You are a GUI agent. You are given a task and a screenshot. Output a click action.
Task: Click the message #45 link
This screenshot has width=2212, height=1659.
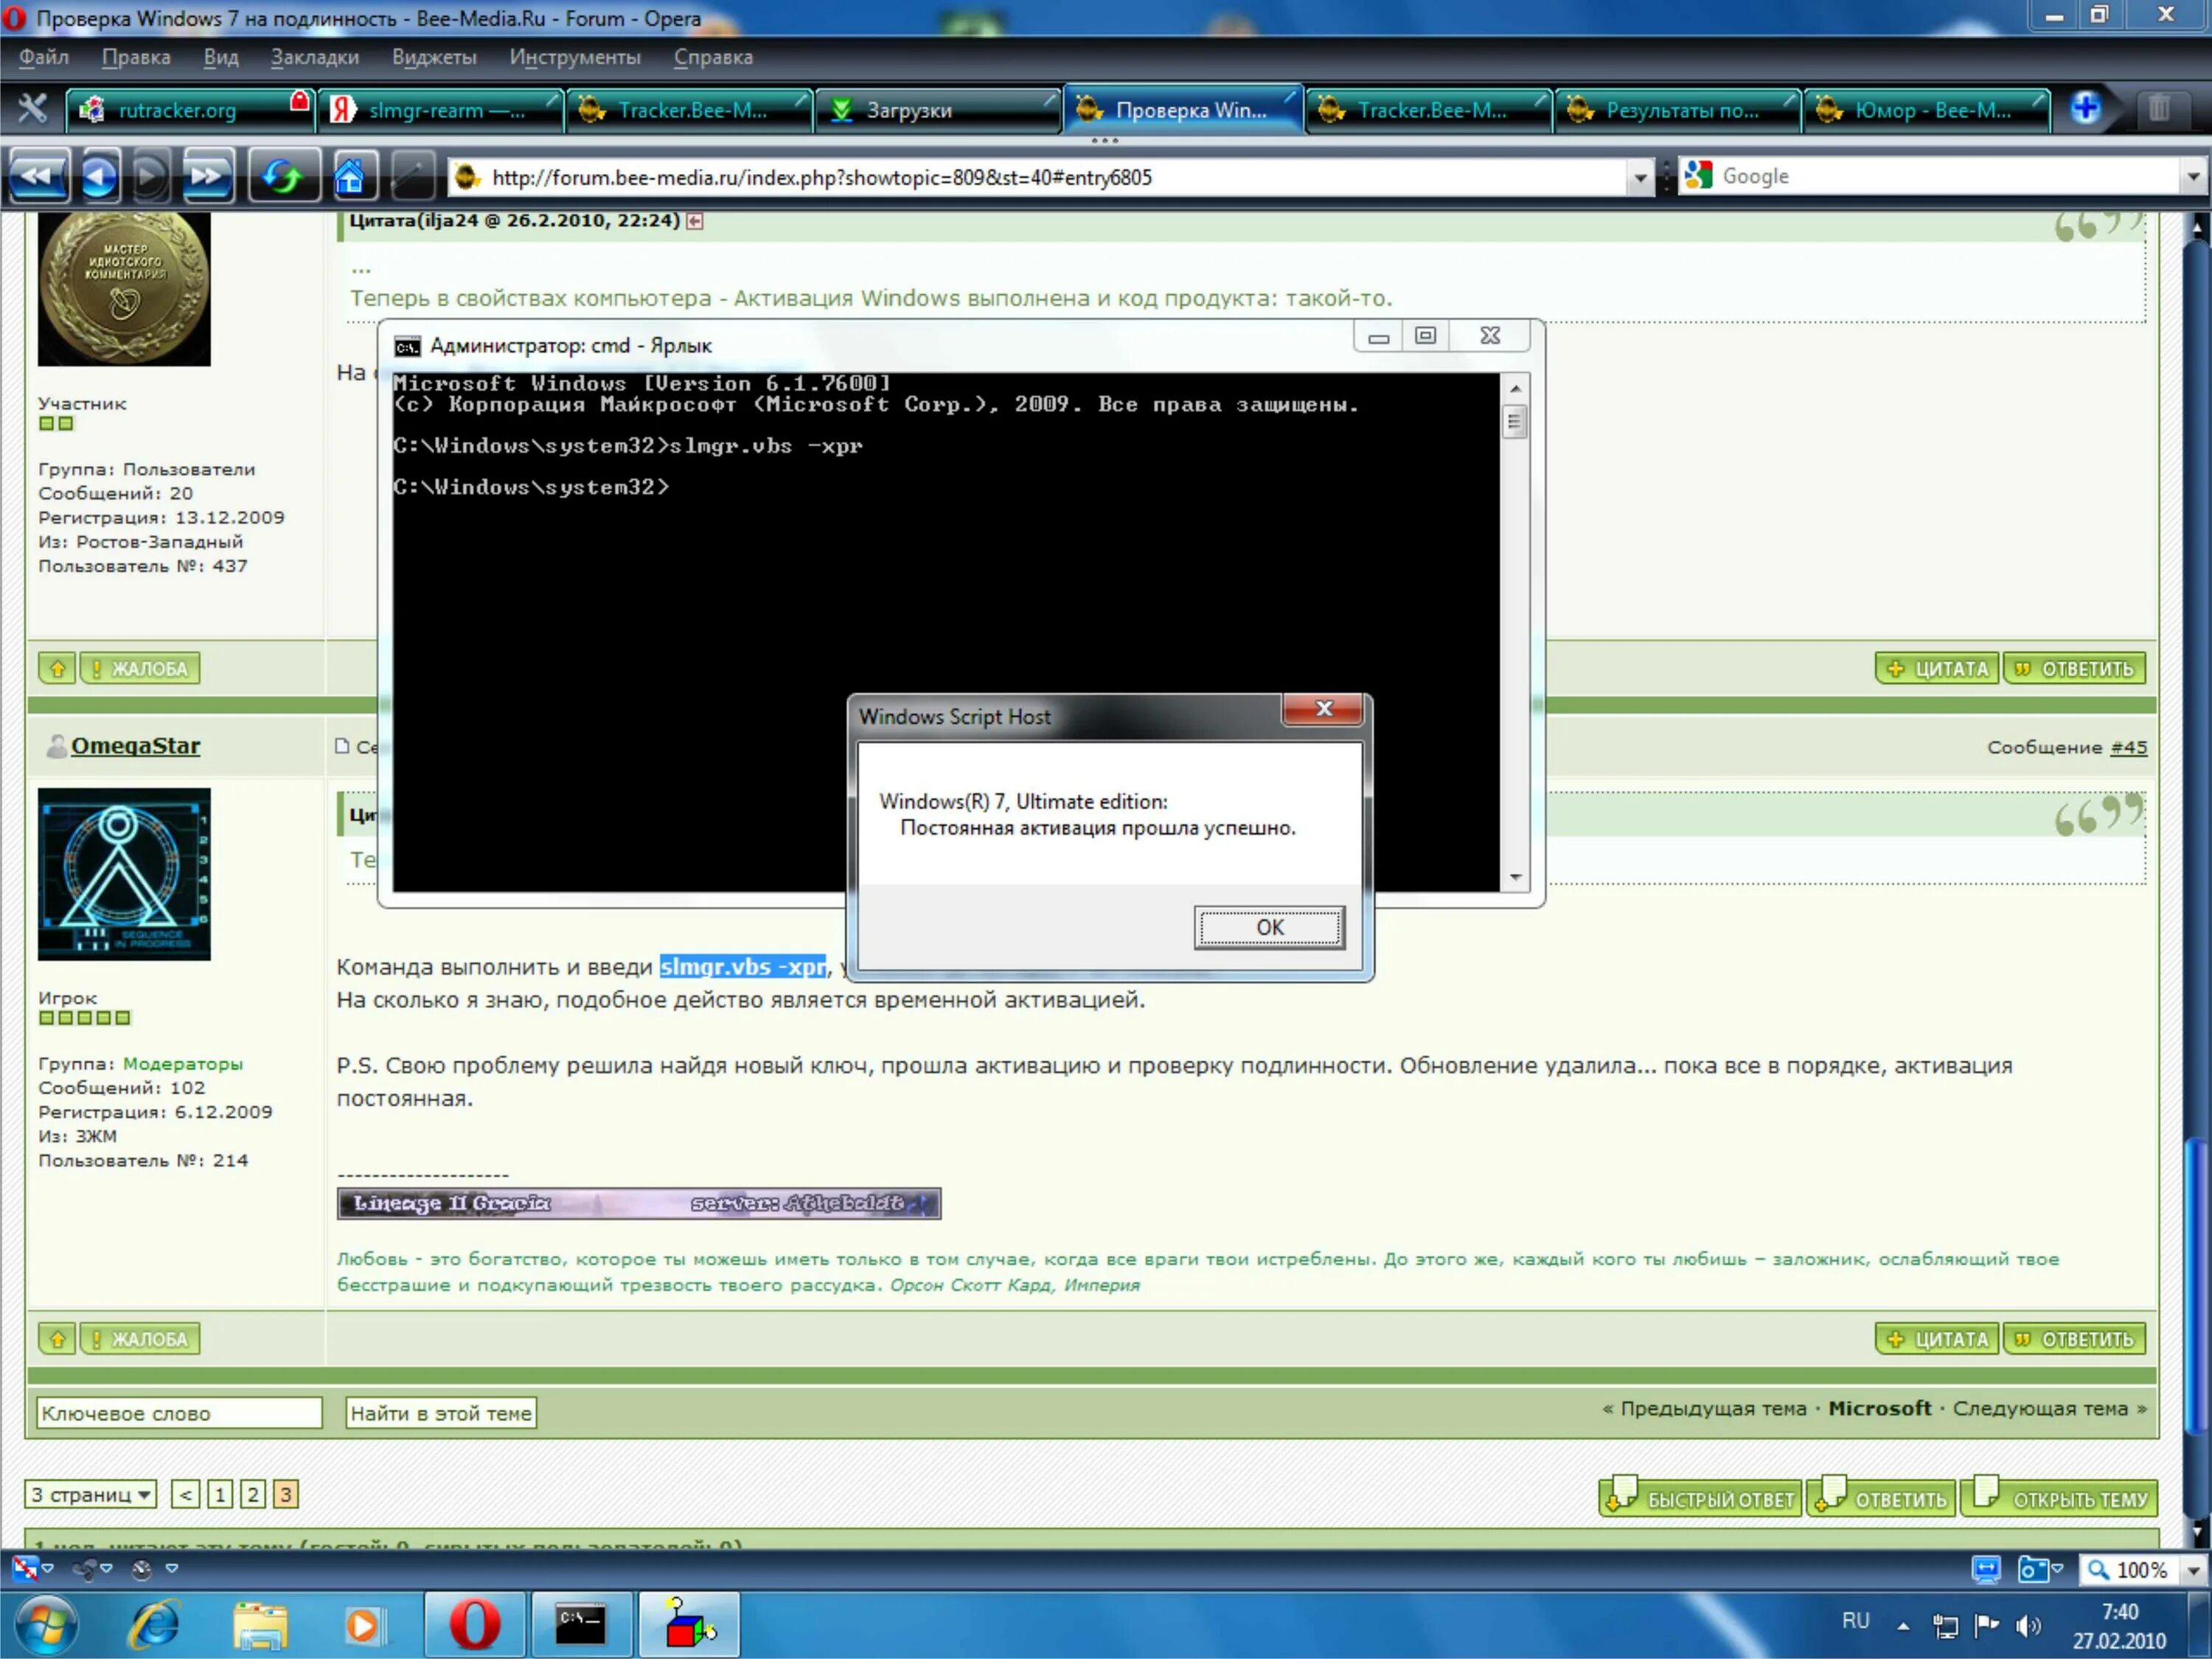[x=2128, y=747]
